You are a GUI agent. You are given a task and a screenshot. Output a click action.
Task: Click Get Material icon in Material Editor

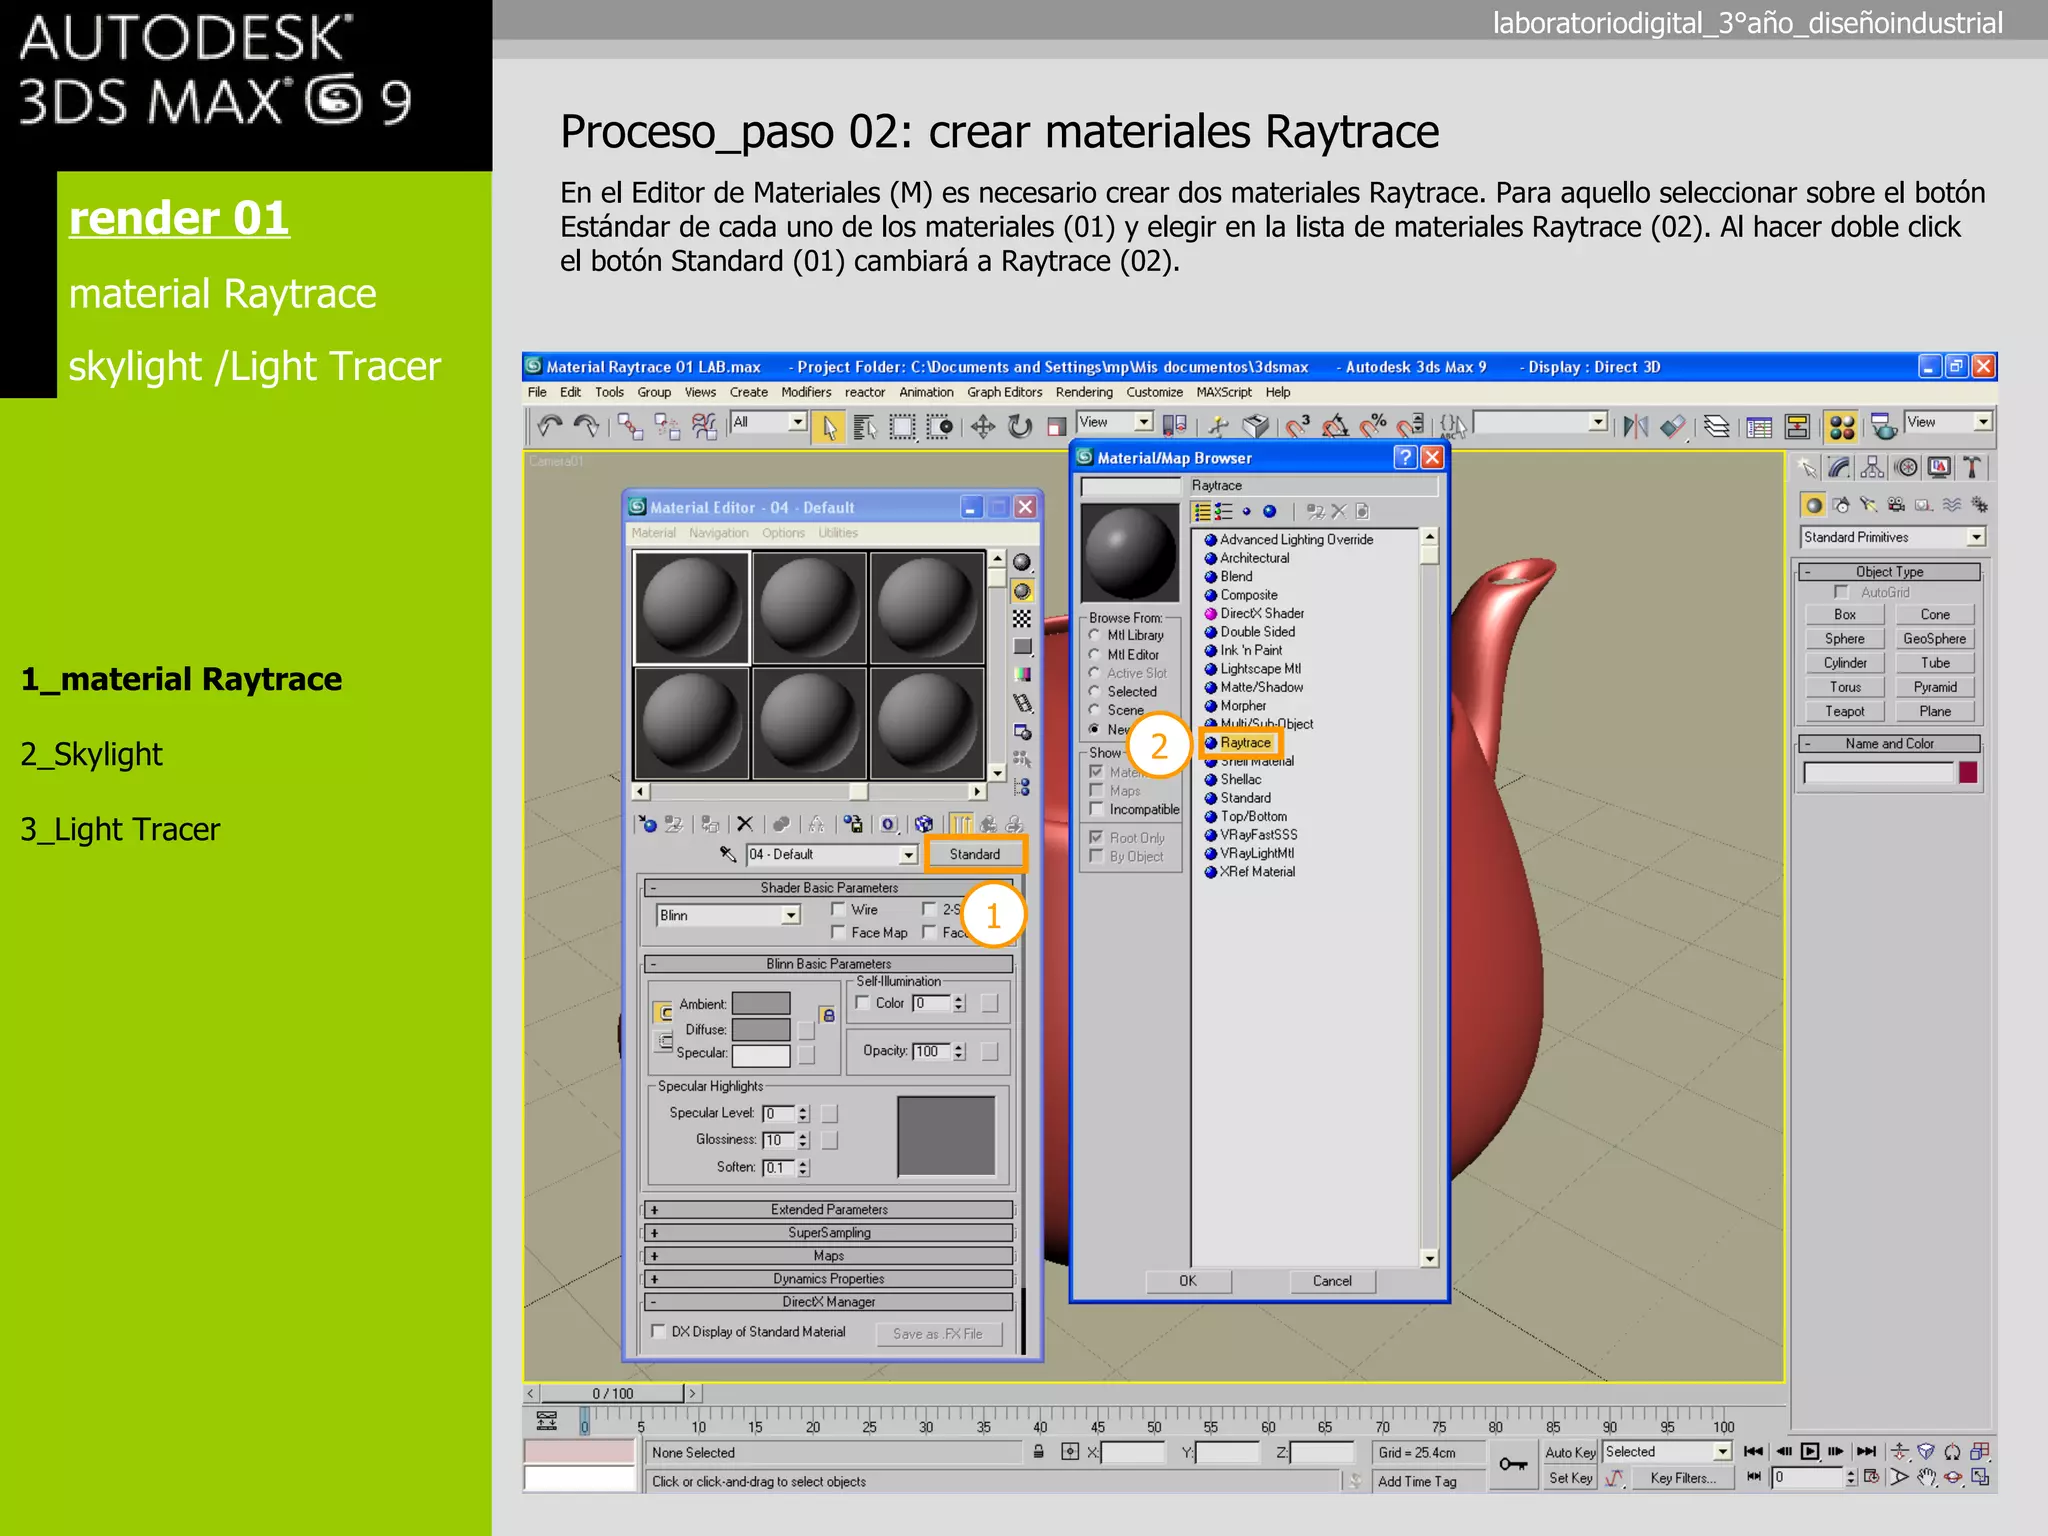tap(648, 824)
